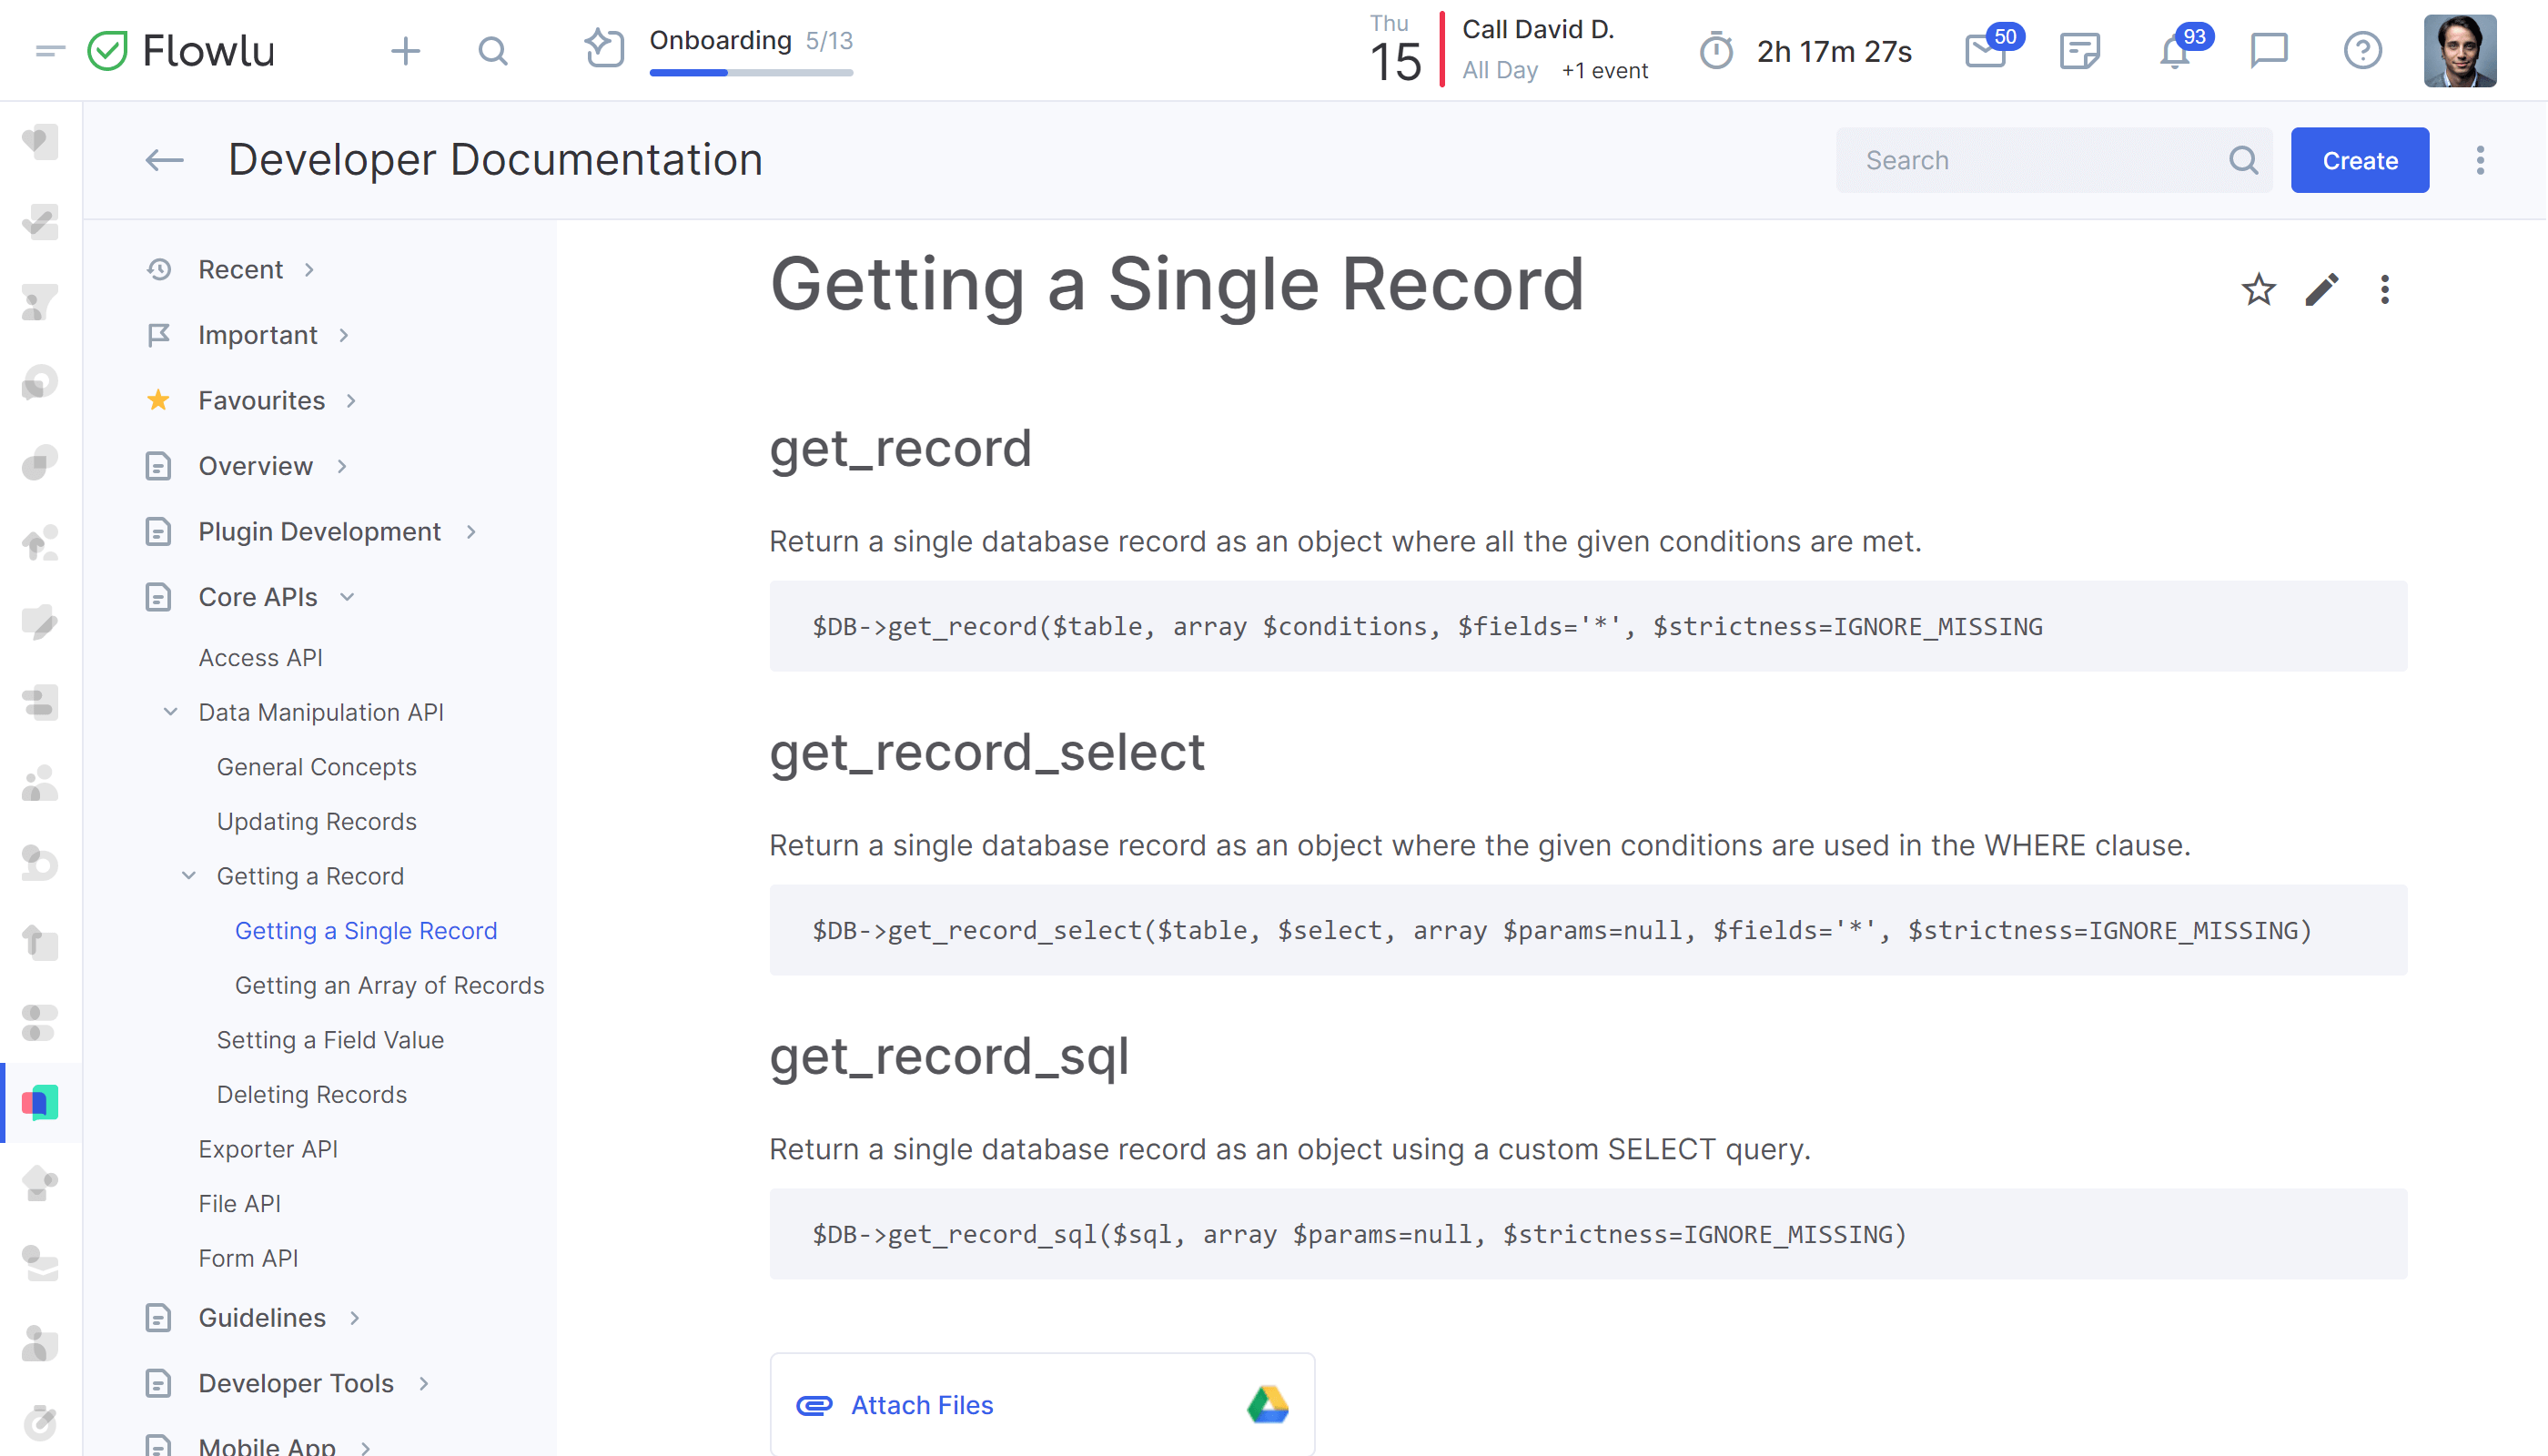
Task: Open the Exporter API page
Action: point(268,1149)
